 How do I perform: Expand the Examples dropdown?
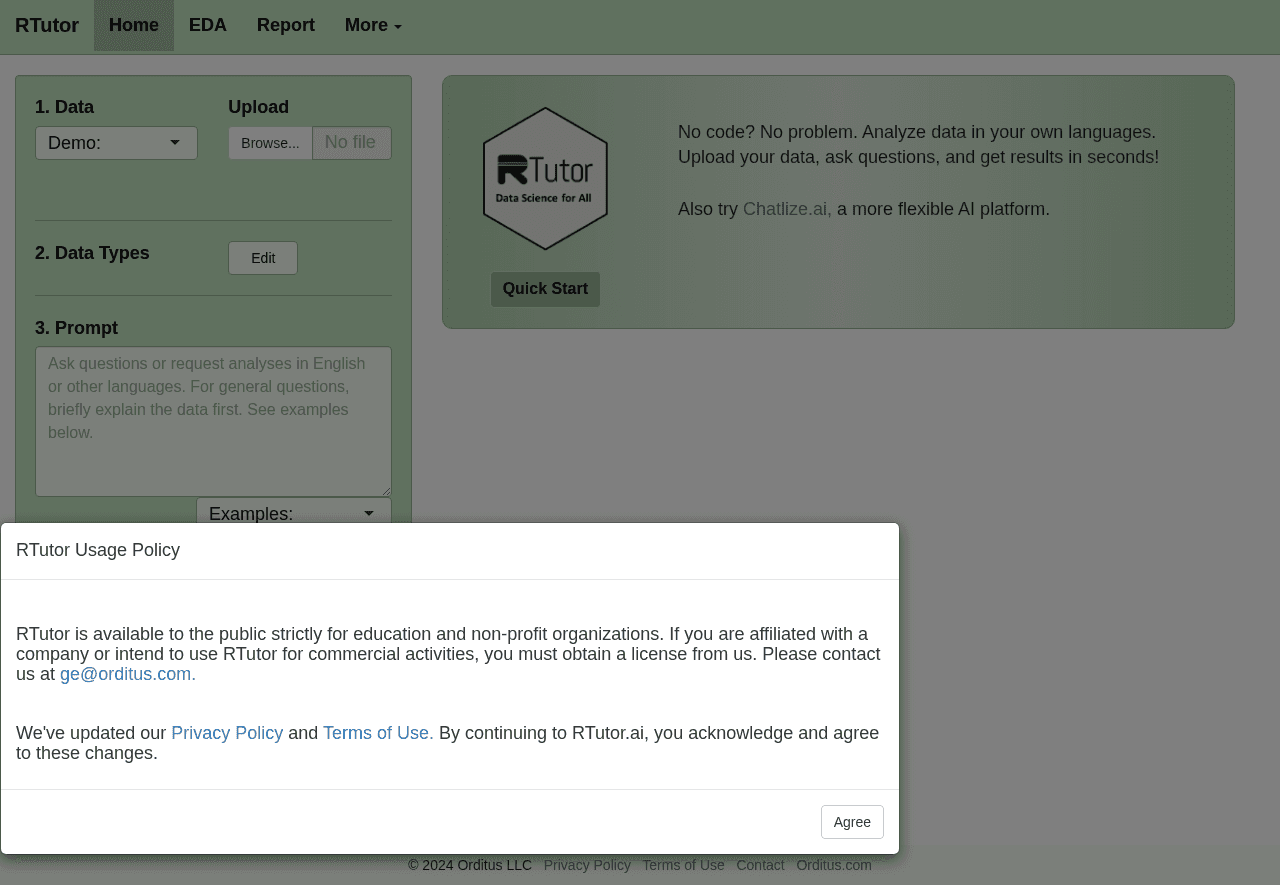[x=293, y=513]
